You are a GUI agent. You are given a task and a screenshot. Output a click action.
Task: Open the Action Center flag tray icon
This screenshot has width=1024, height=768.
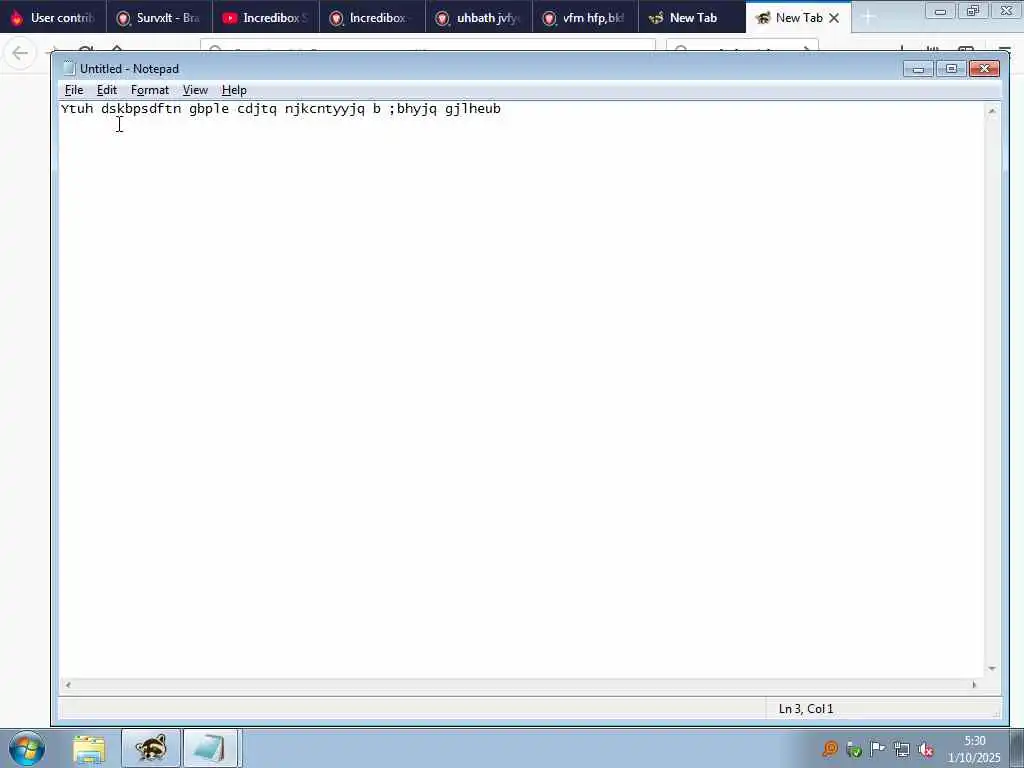click(878, 749)
